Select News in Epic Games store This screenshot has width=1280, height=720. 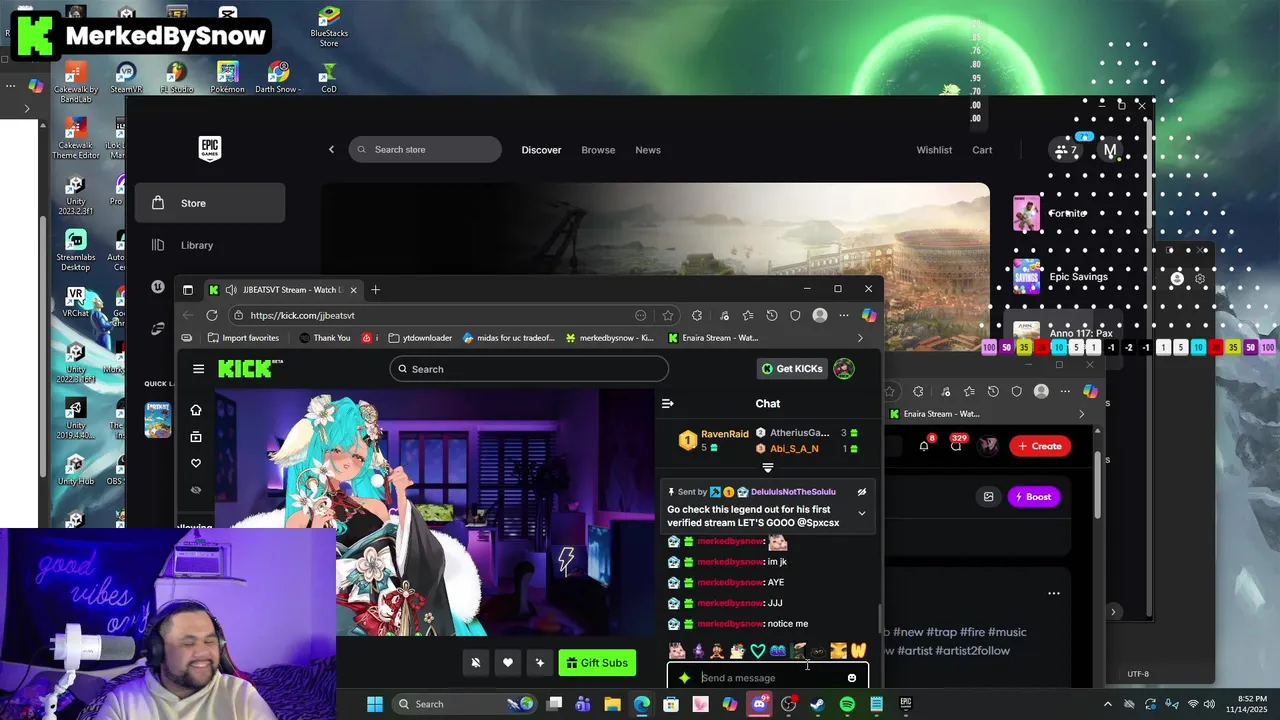tap(648, 150)
